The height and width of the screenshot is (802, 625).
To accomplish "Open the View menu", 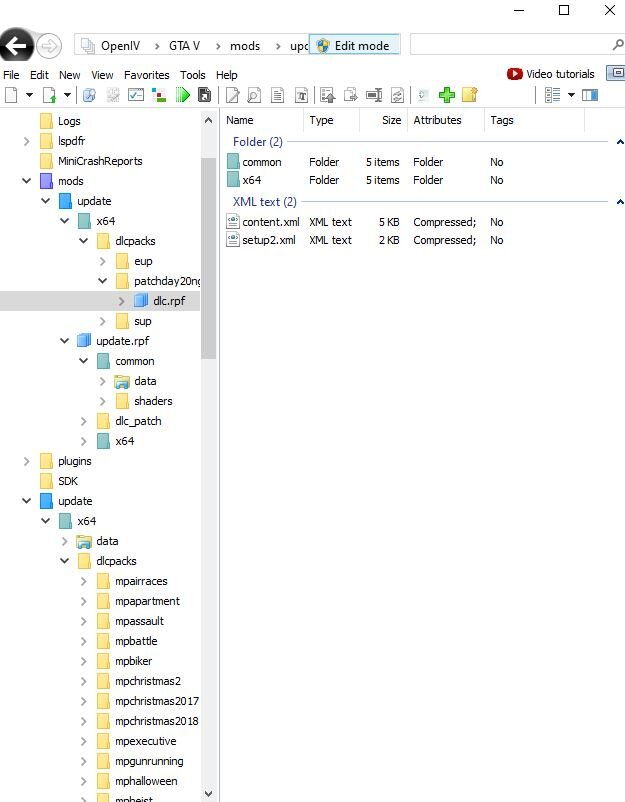I will pyautogui.click(x=102, y=75).
